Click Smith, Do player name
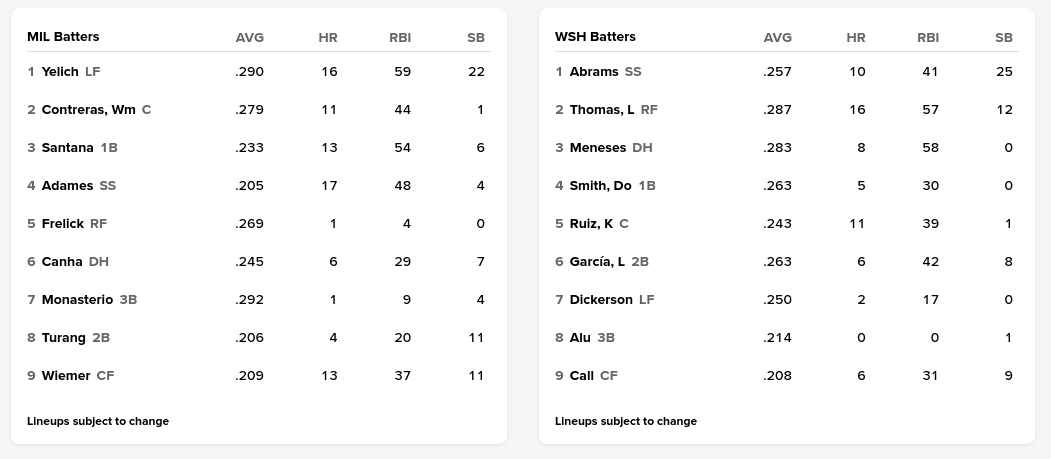The image size is (1051, 459). 600,186
